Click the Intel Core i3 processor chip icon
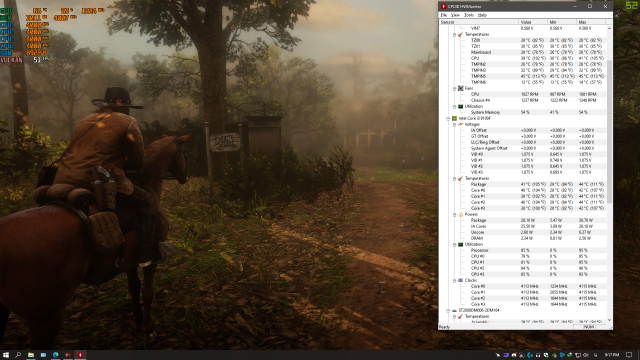The width and height of the screenshot is (640, 360). tap(454, 118)
